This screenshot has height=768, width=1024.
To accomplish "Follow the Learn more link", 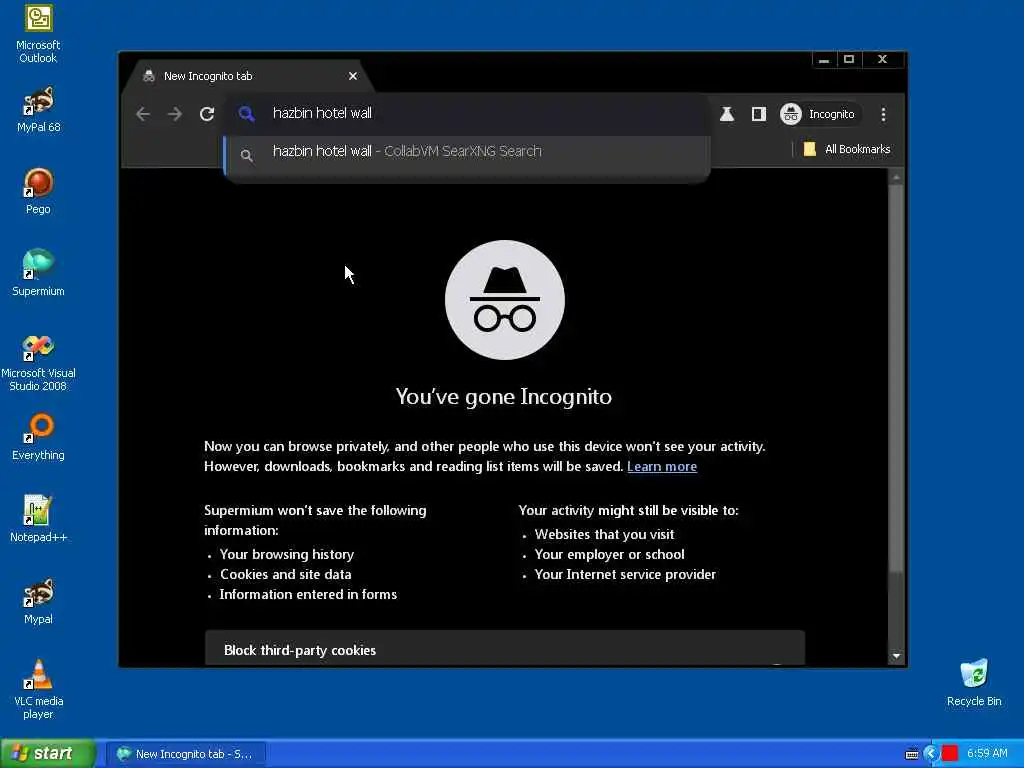I will coord(662,466).
